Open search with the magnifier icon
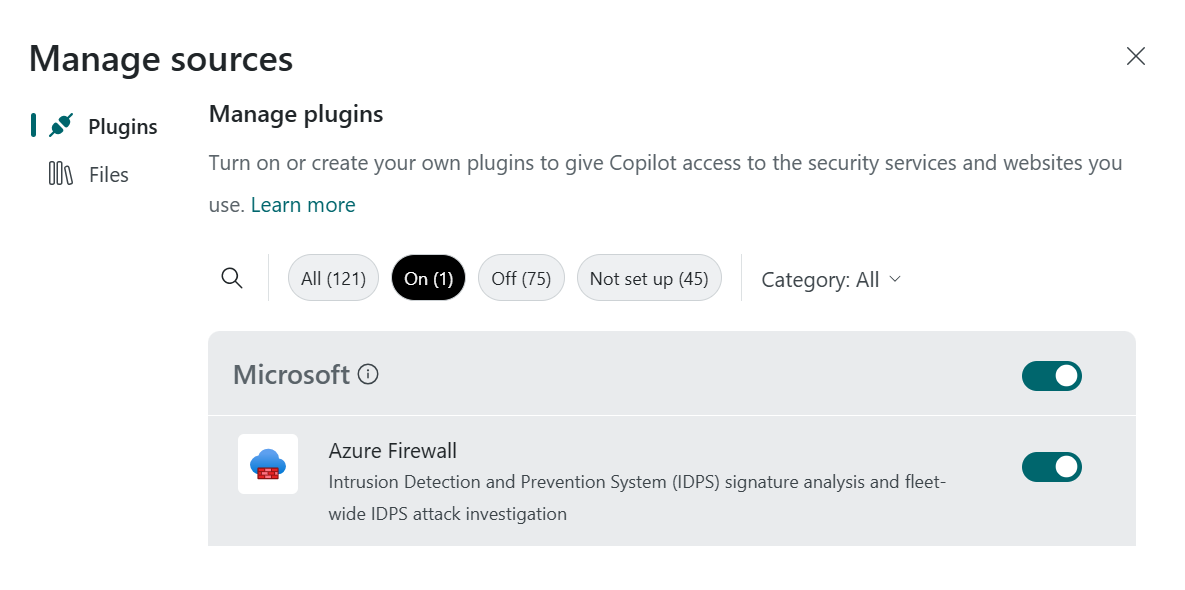Image resolution: width=1185 pixels, height=590 pixels. point(231,278)
